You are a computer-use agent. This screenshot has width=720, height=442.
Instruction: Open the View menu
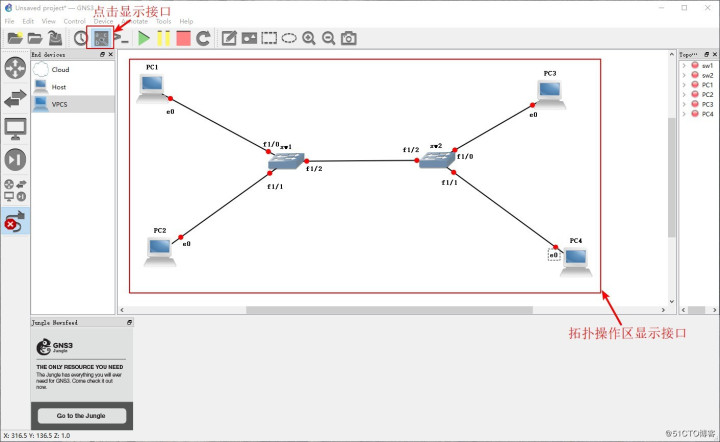(x=49, y=21)
